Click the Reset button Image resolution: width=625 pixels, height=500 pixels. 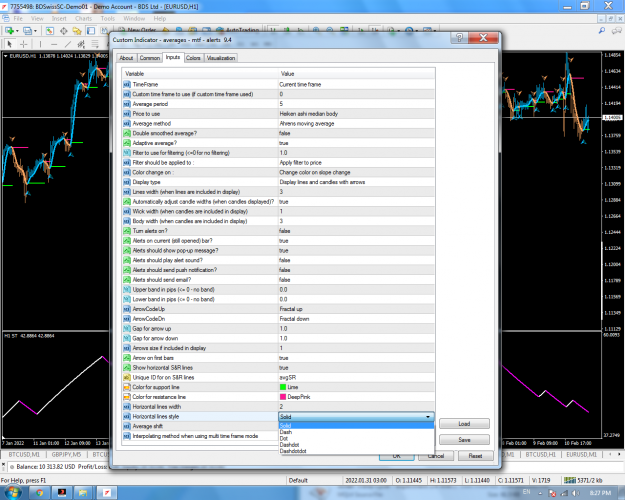point(475,456)
